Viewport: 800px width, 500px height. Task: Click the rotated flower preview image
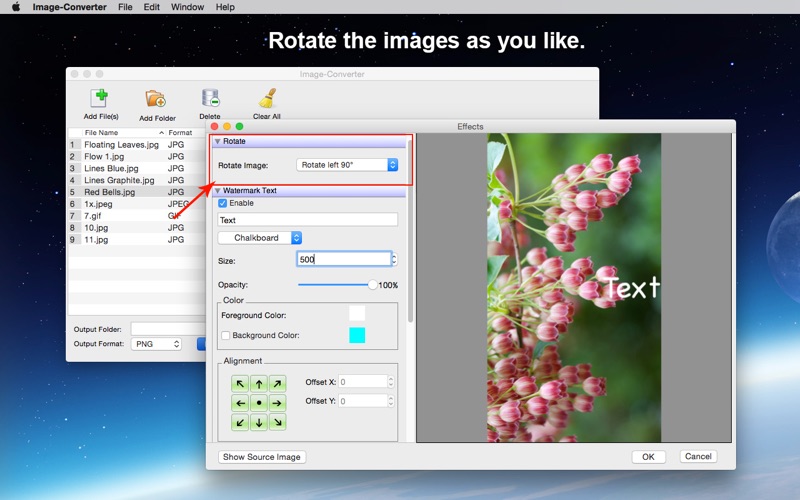coord(574,288)
